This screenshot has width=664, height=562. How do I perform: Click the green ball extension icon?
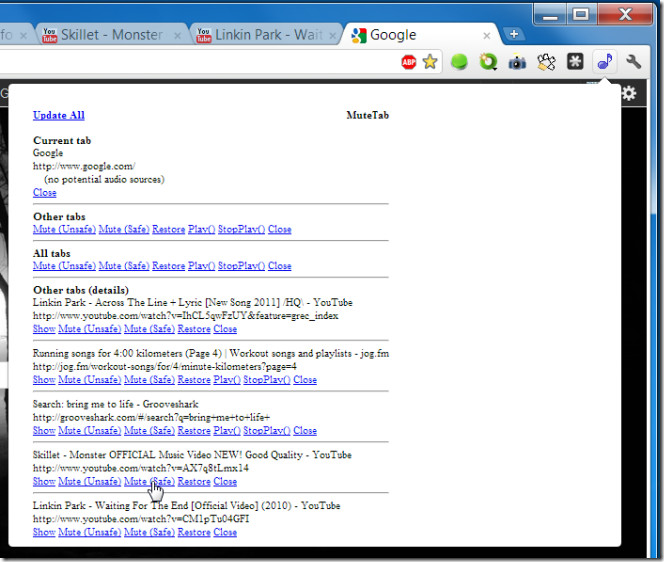point(459,62)
